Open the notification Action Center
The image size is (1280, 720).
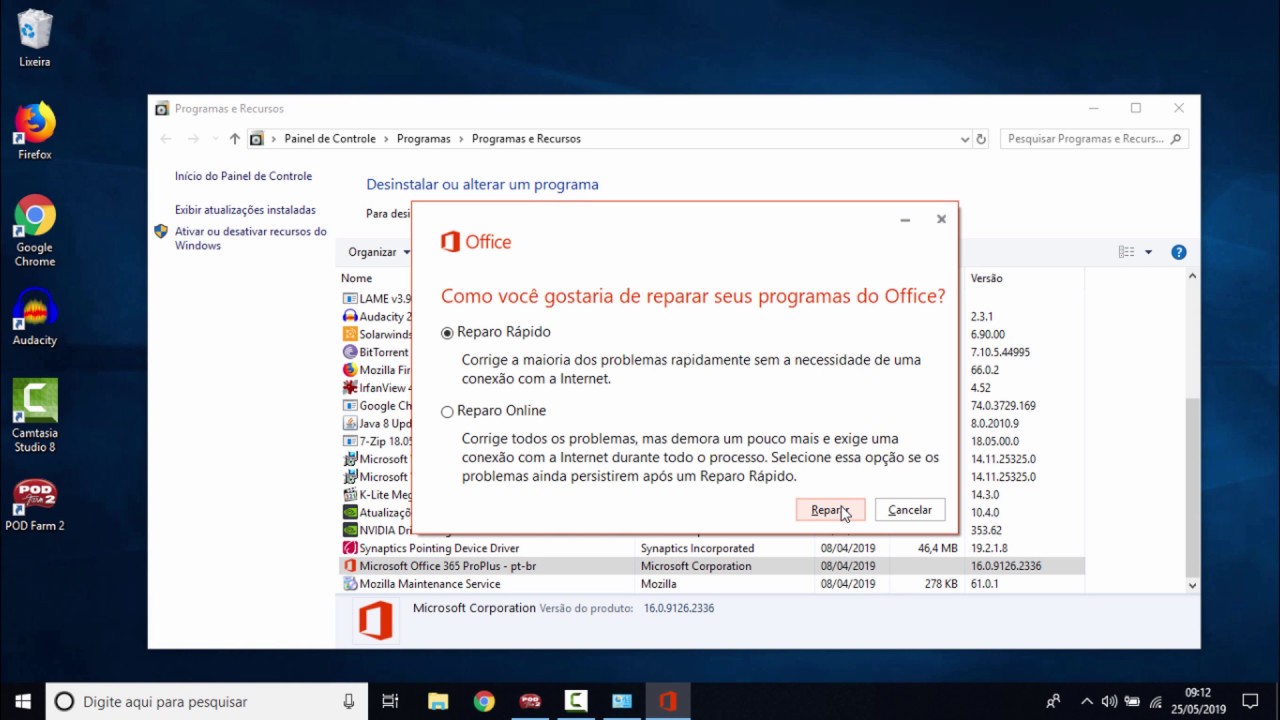[1250, 702]
